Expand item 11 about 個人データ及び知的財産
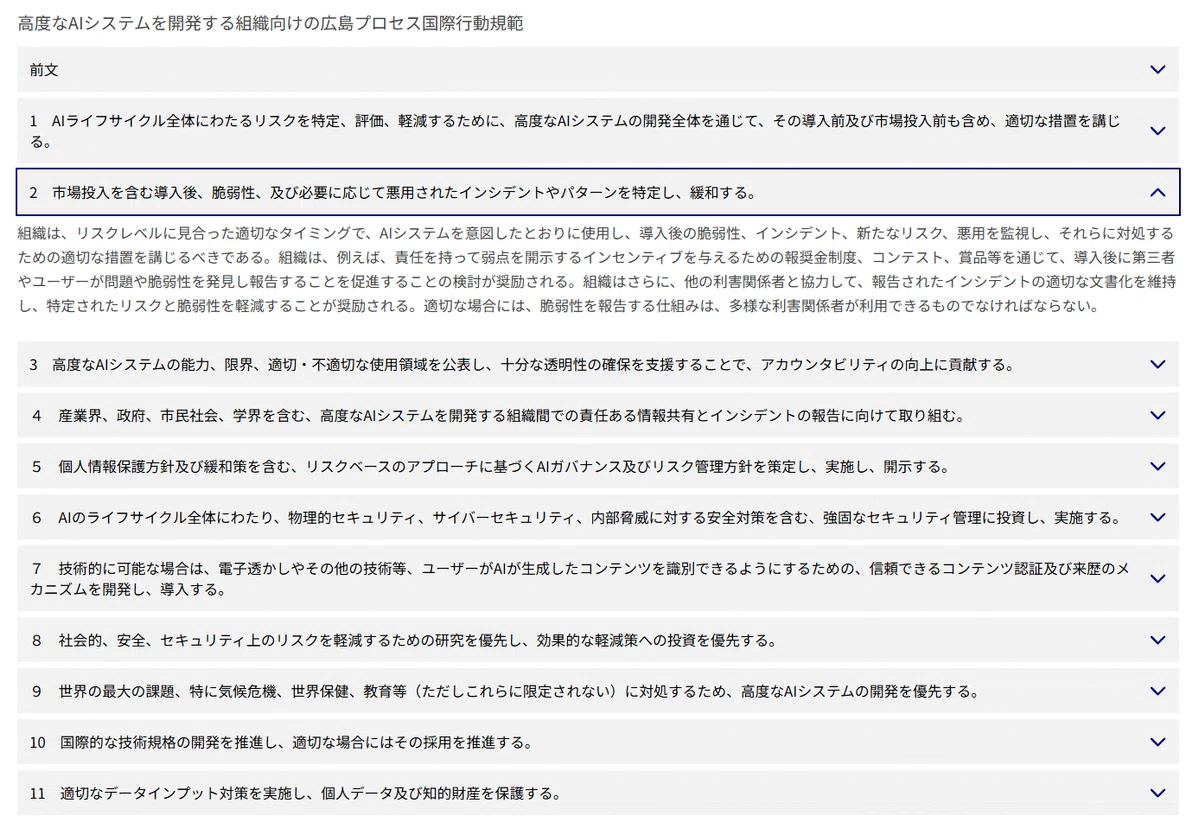1200x835 pixels. tap(598, 793)
